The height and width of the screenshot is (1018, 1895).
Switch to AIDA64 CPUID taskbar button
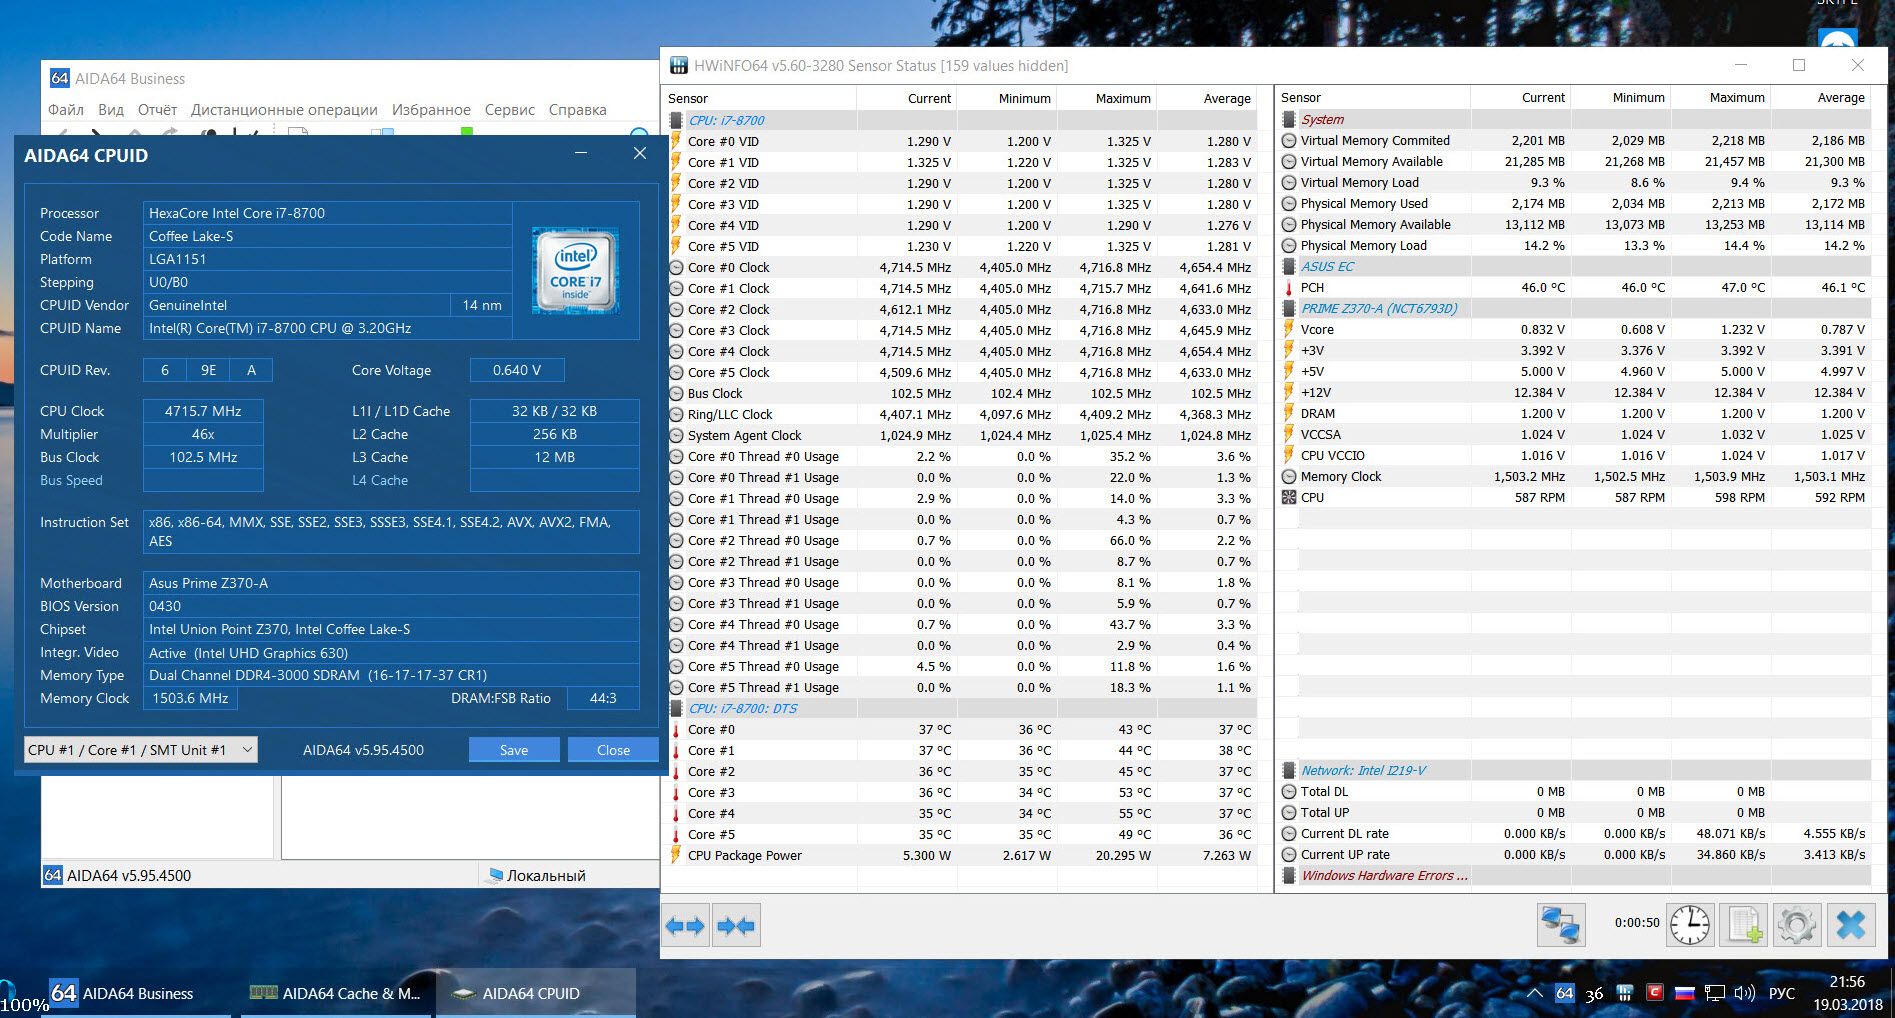pyautogui.click(x=536, y=993)
